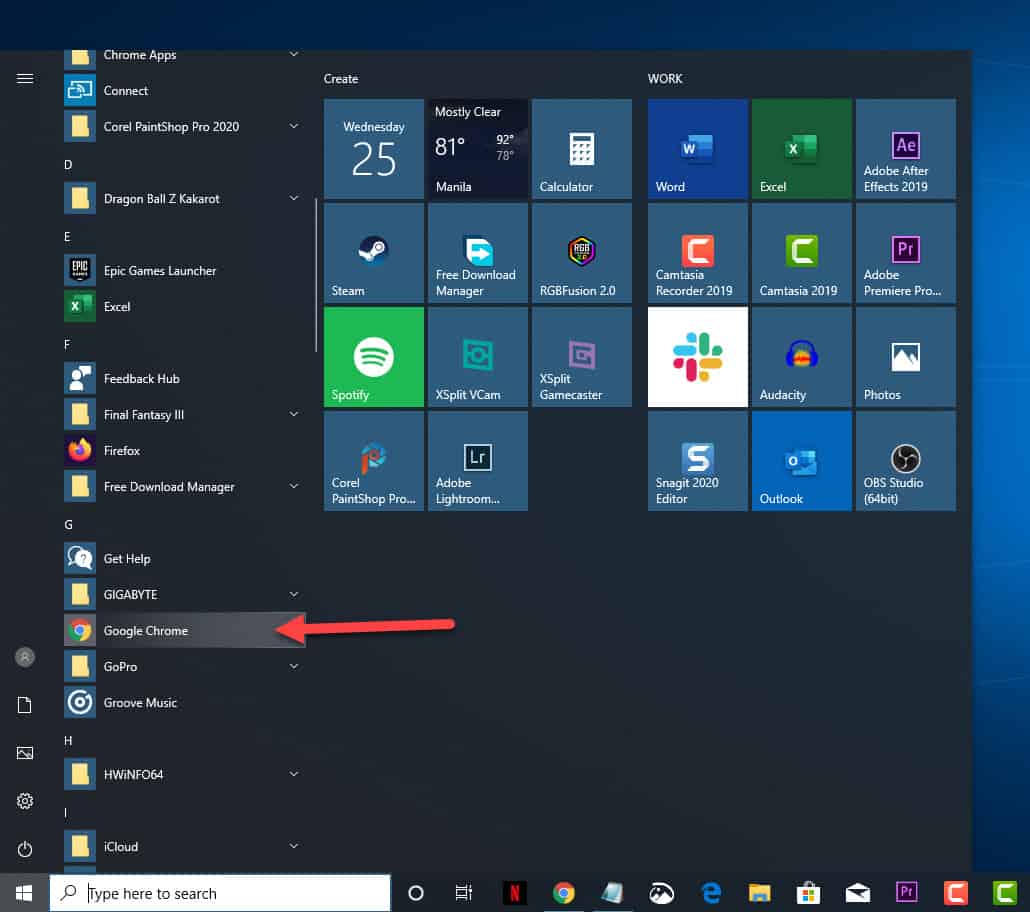The image size is (1030, 912).
Task: Click the Windows Start button
Action: [x=24, y=893]
